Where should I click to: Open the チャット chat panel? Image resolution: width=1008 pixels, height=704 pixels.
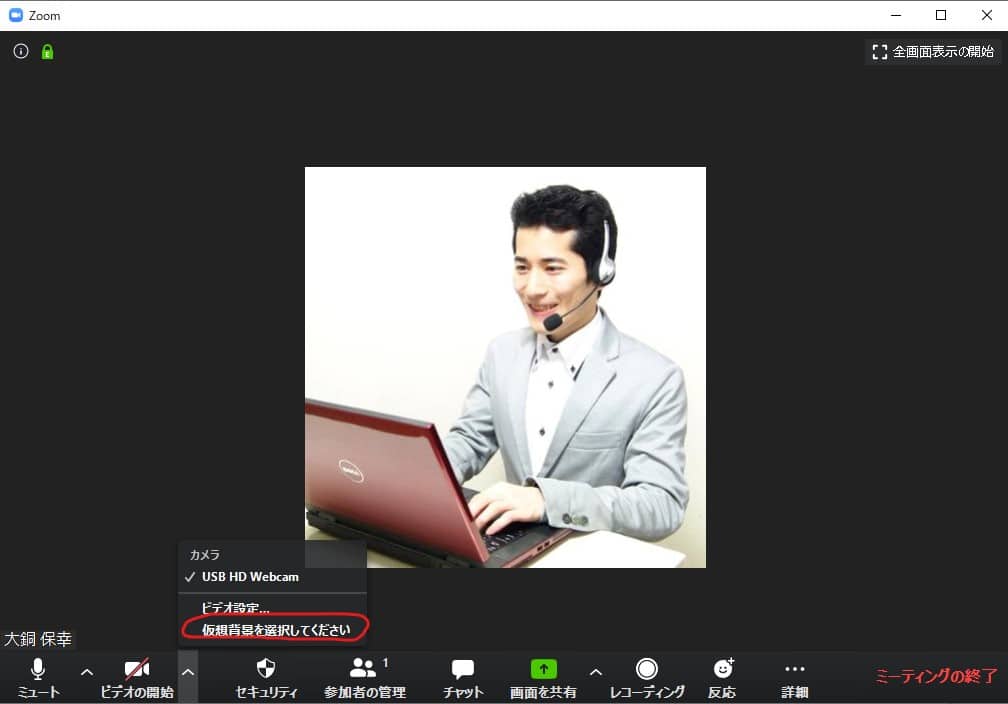point(463,678)
